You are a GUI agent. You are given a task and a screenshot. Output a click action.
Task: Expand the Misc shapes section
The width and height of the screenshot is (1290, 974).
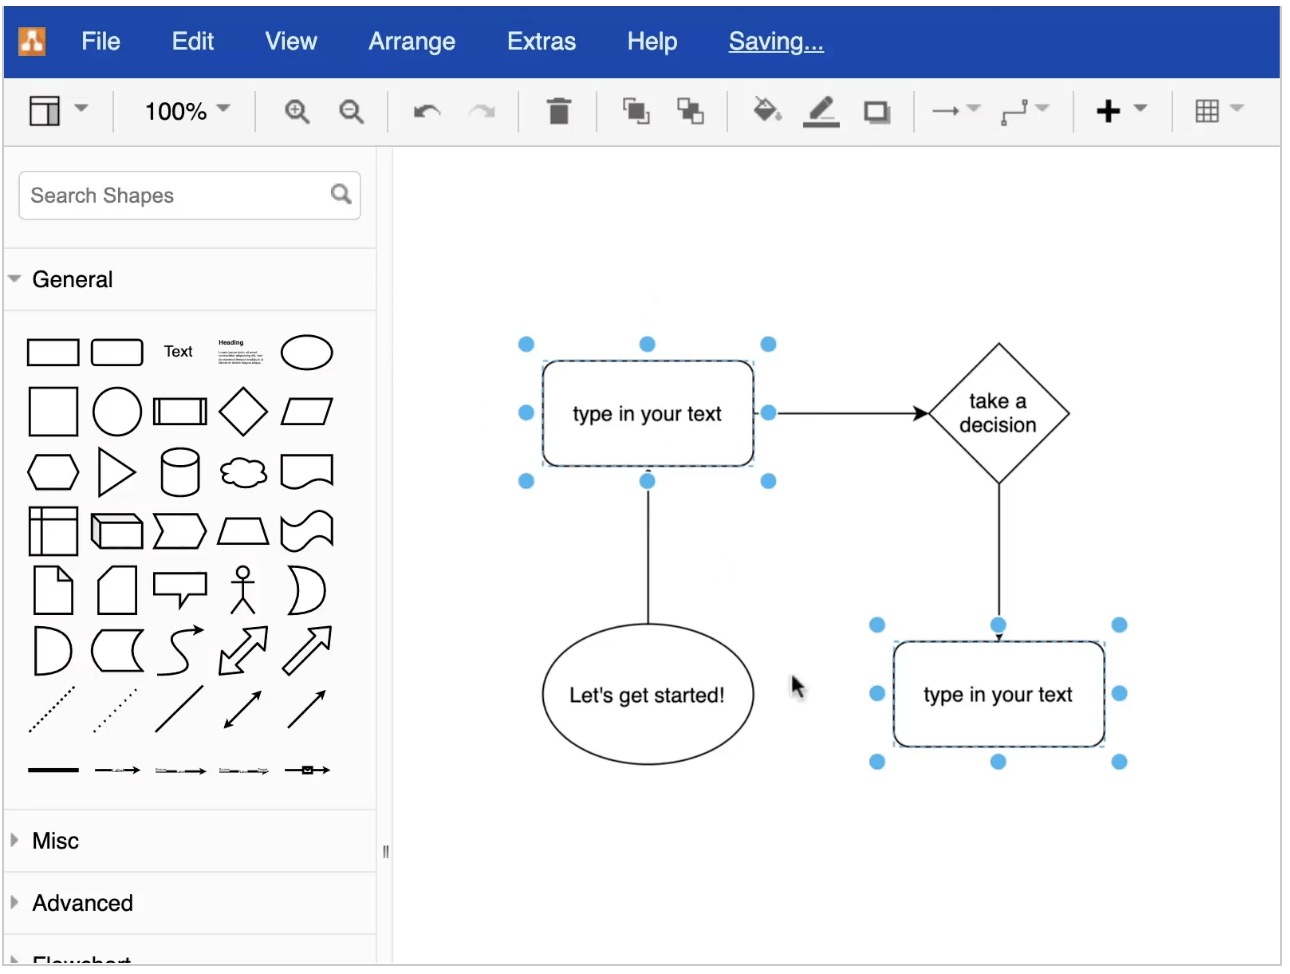coord(55,841)
